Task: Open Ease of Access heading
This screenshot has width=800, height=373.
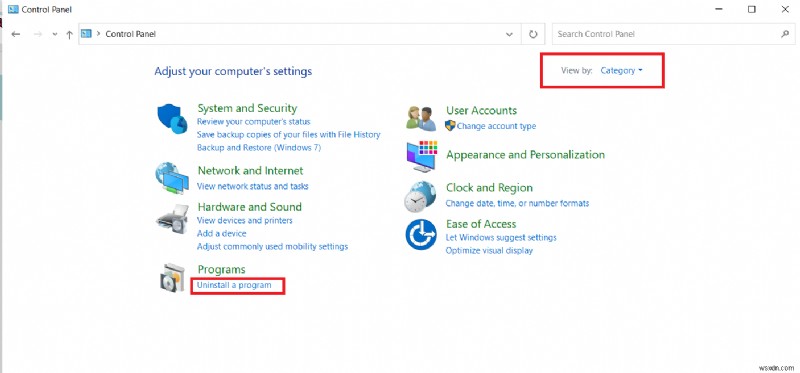Action: pyautogui.click(x=481, y=224)
